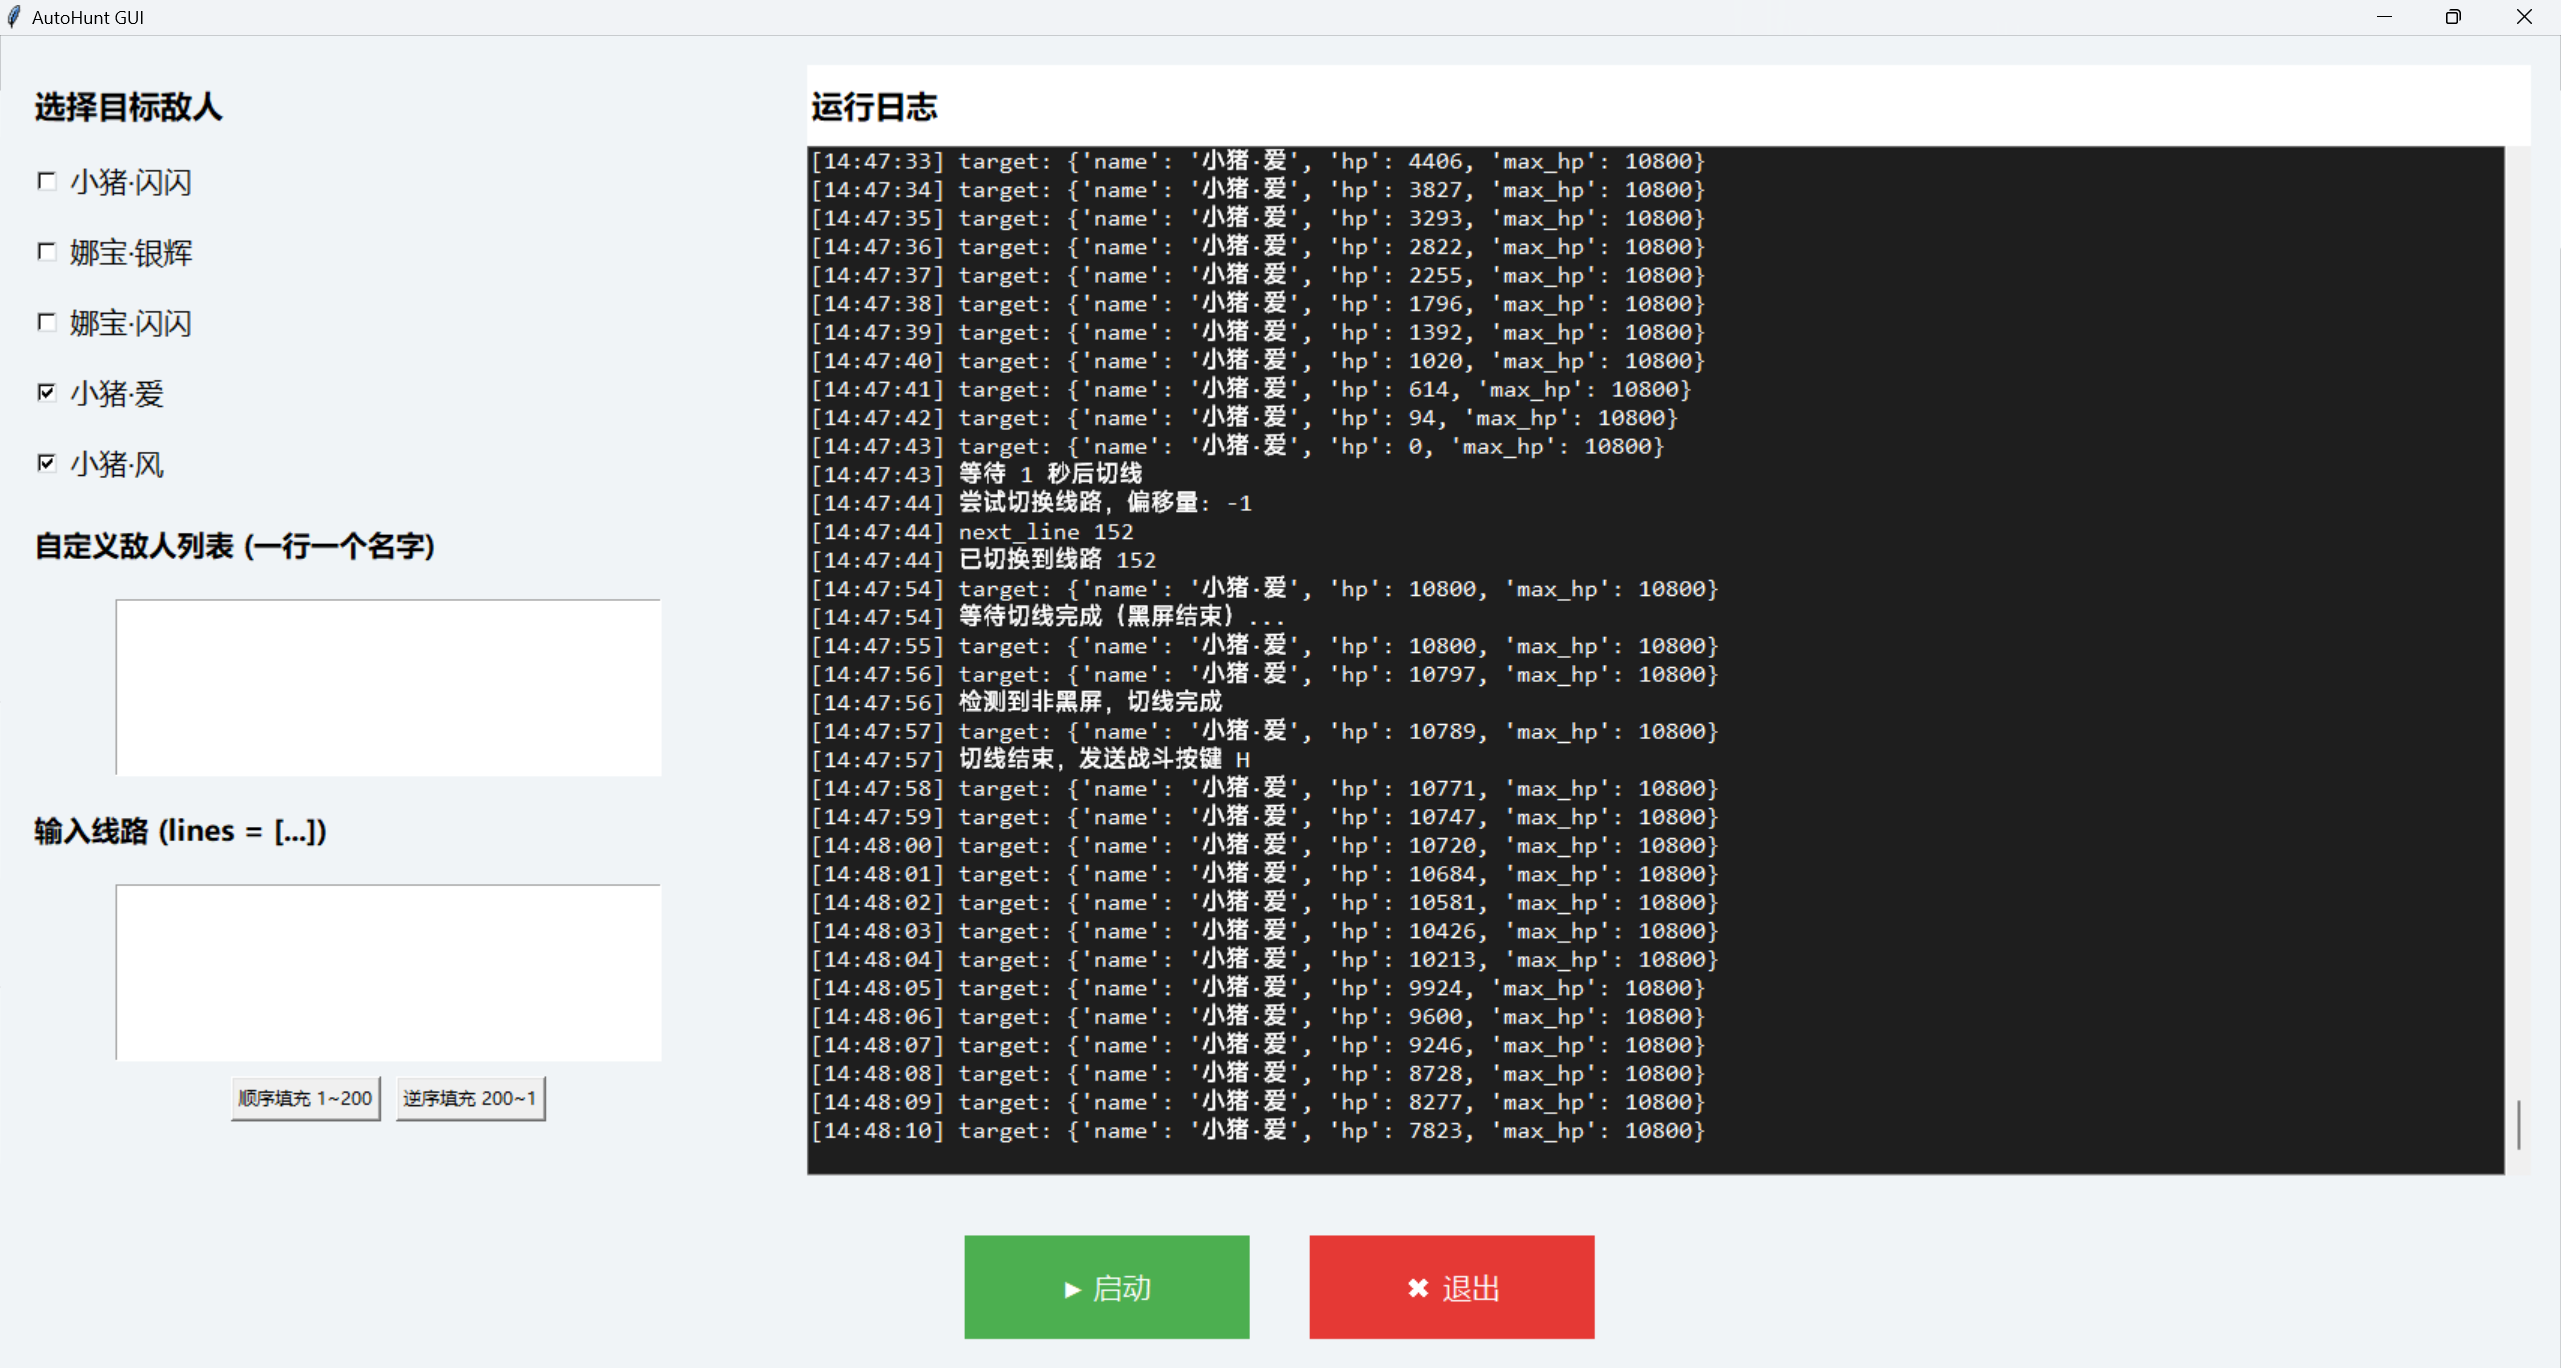Start hunting with the green 启动 button
2561x1368 pixels.
(1106, 1287)
